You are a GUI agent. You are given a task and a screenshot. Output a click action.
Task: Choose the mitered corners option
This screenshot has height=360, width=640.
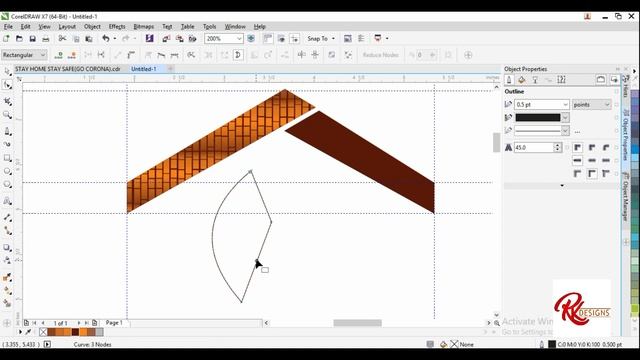pos(578,147)
